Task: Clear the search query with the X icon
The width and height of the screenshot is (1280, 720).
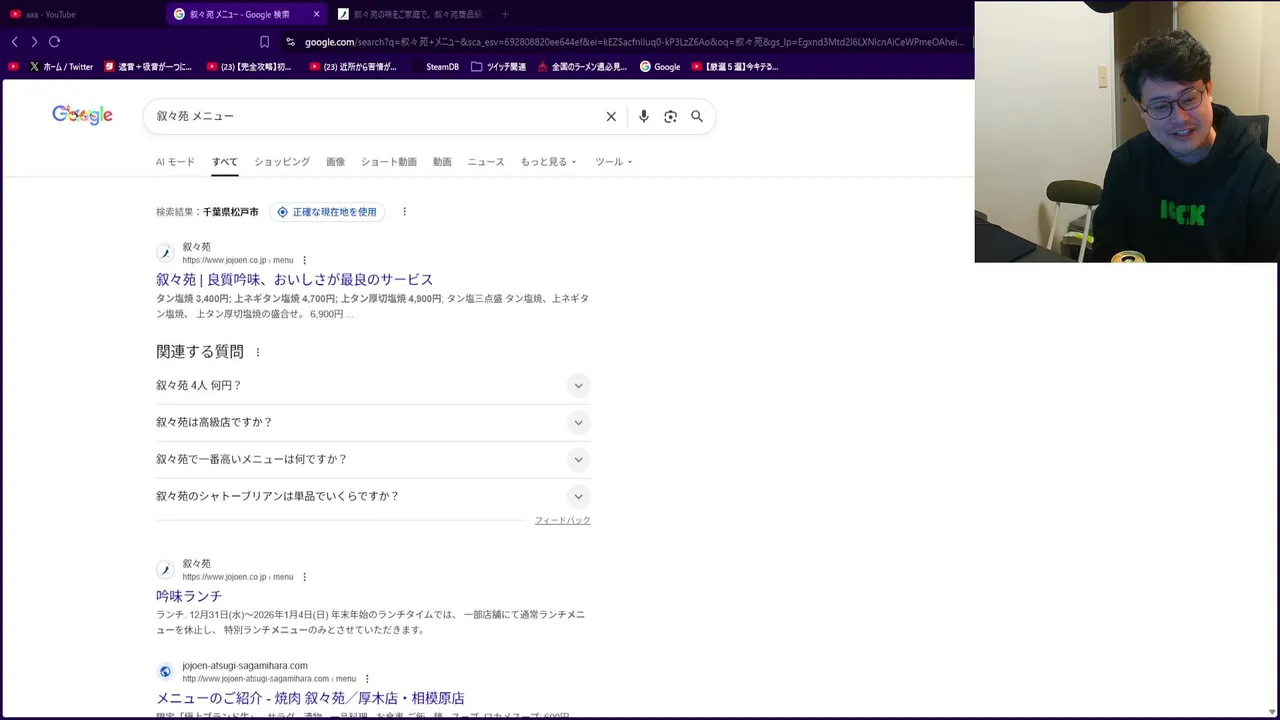Action: point(611,116)
